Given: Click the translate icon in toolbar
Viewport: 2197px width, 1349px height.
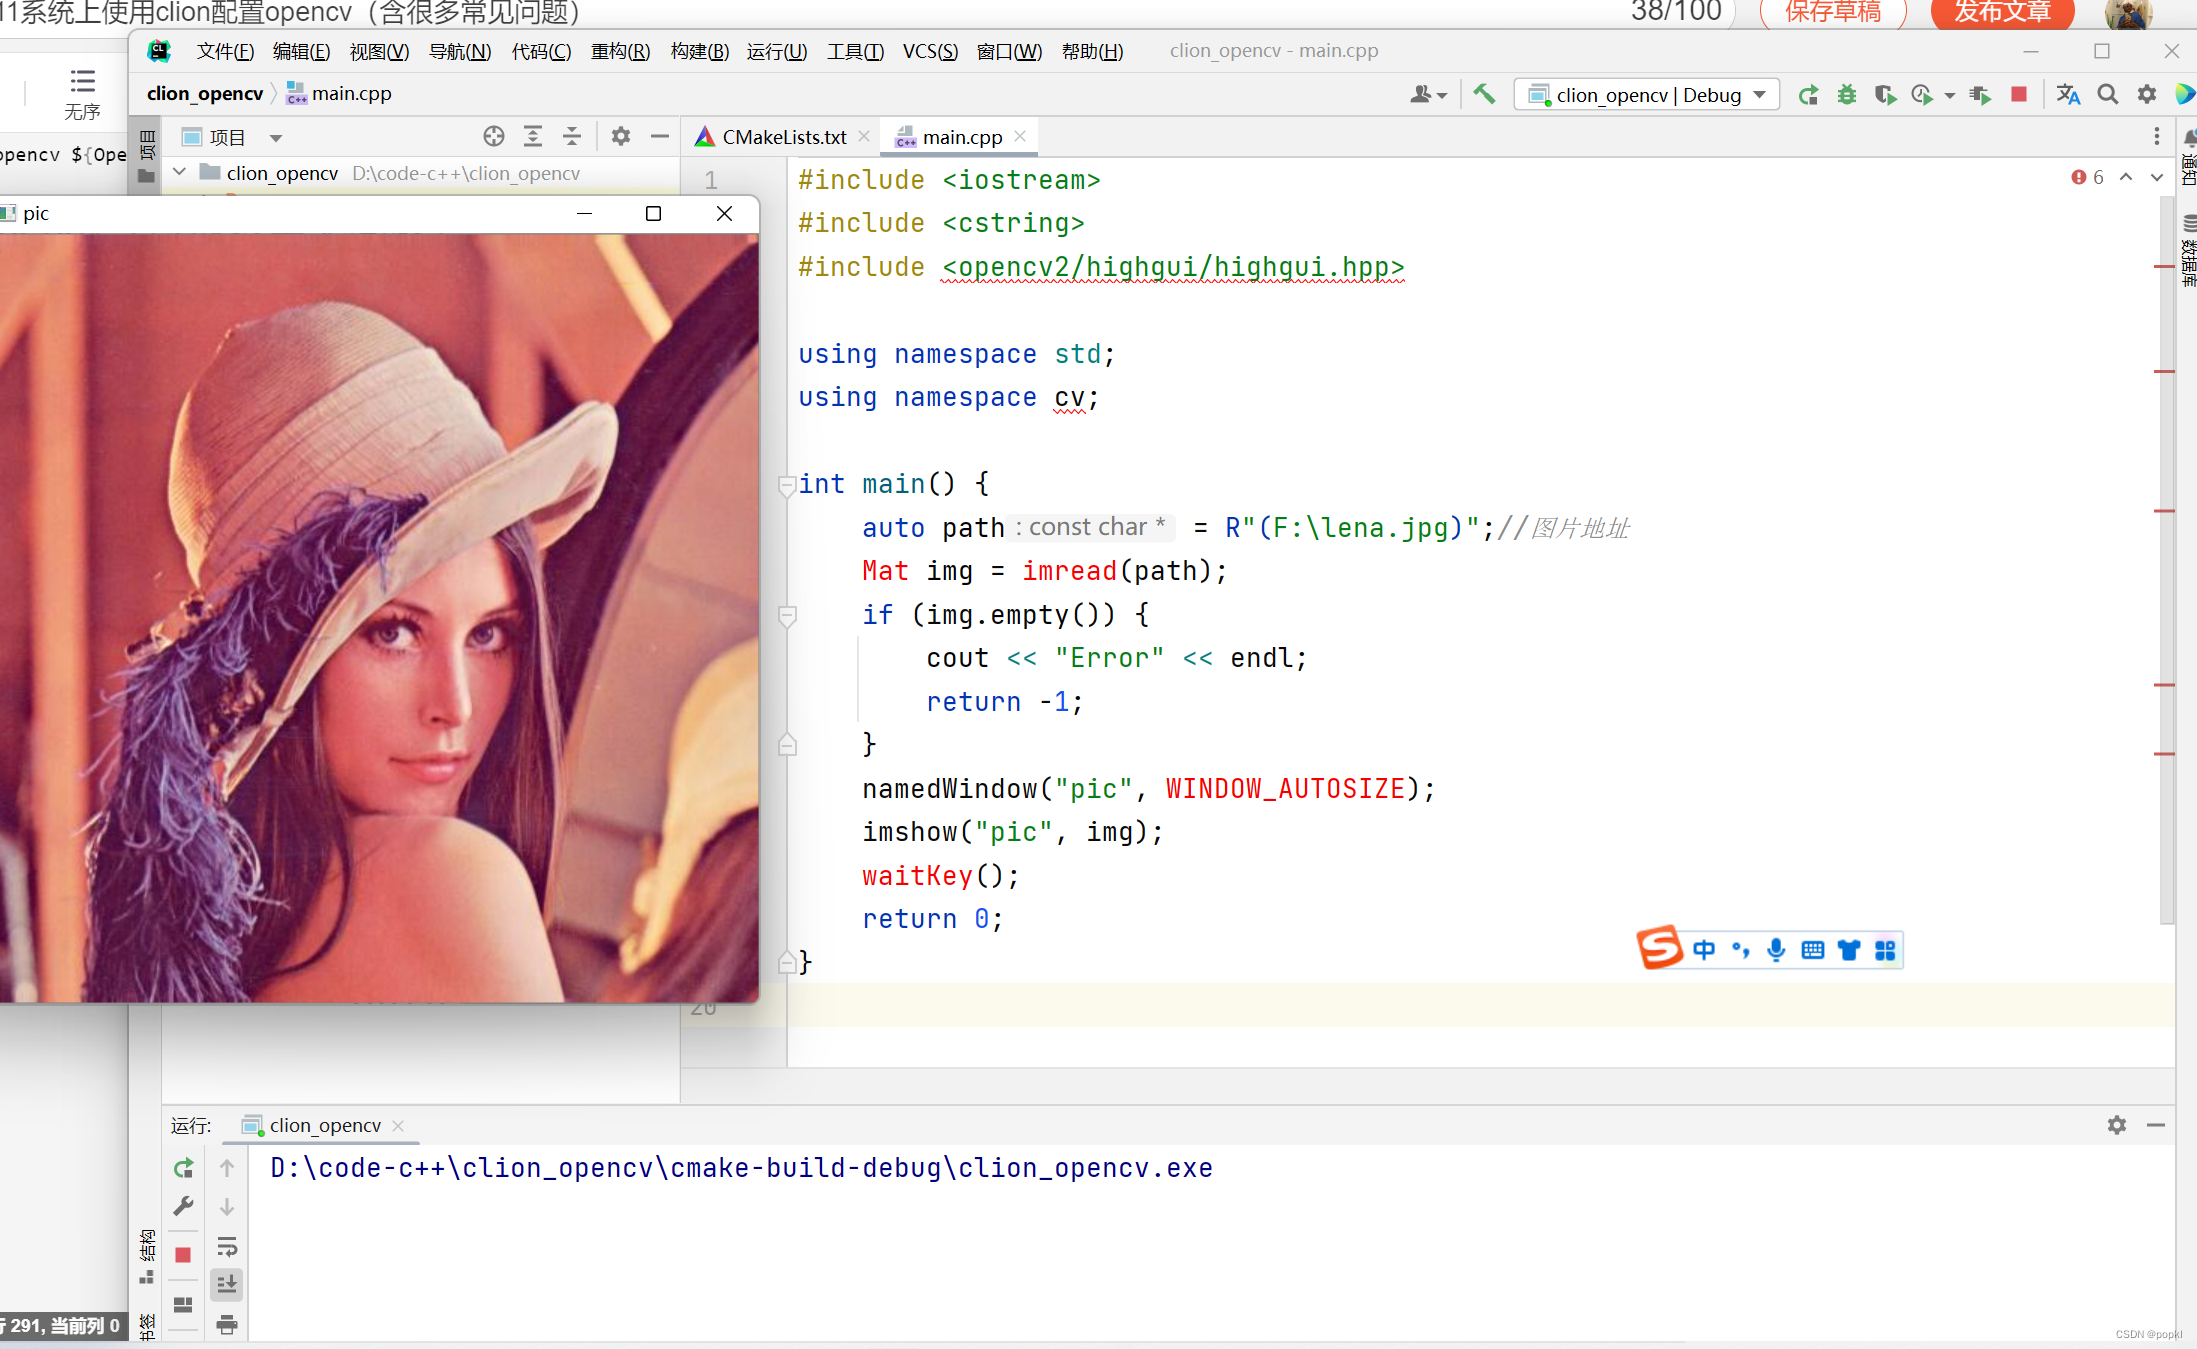Looking at the screenshot, I should [x=2067, y=94].
